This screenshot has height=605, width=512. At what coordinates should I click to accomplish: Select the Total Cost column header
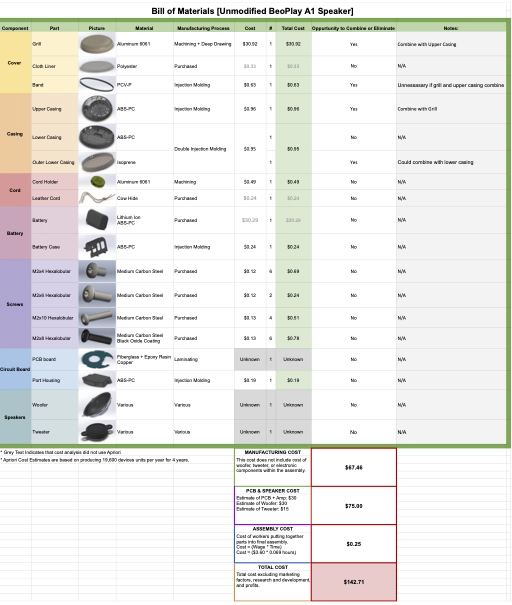click(x=293, y=28)
